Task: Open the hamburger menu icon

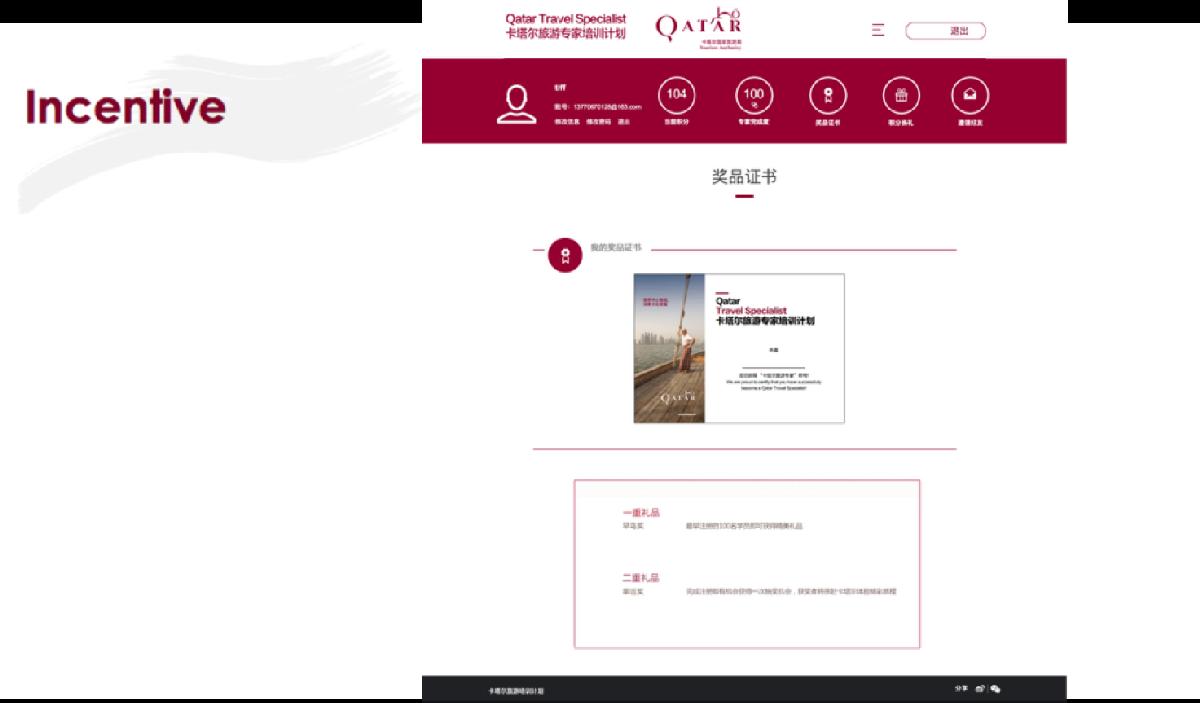Action: coord(878,30)
